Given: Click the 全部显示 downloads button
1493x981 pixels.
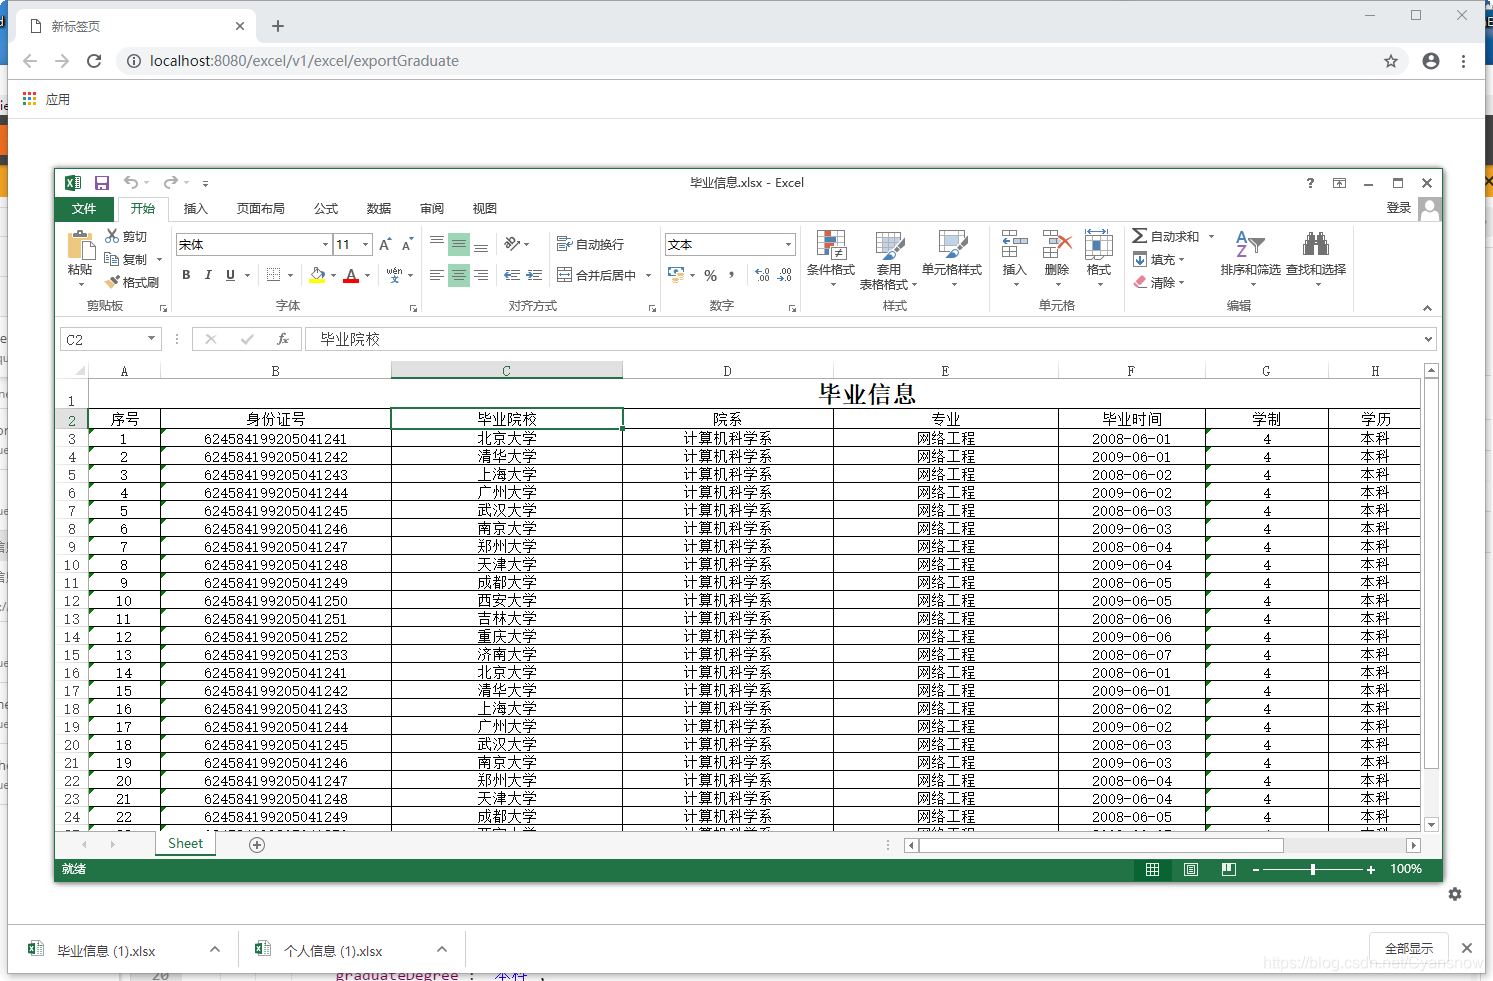Looking at the screenshot, I should 1409,948.
